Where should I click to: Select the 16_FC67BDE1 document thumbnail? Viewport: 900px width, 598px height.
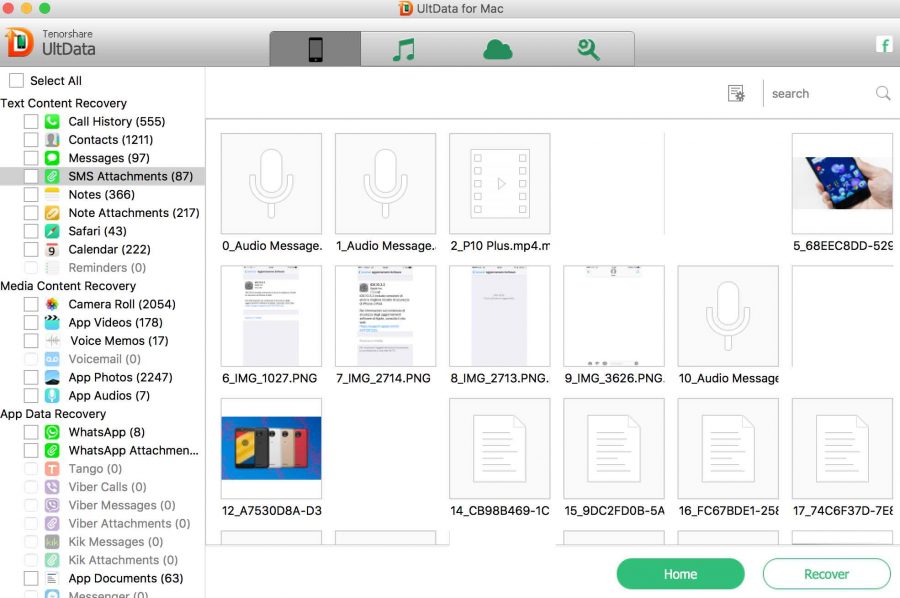[x=728, y=449]
